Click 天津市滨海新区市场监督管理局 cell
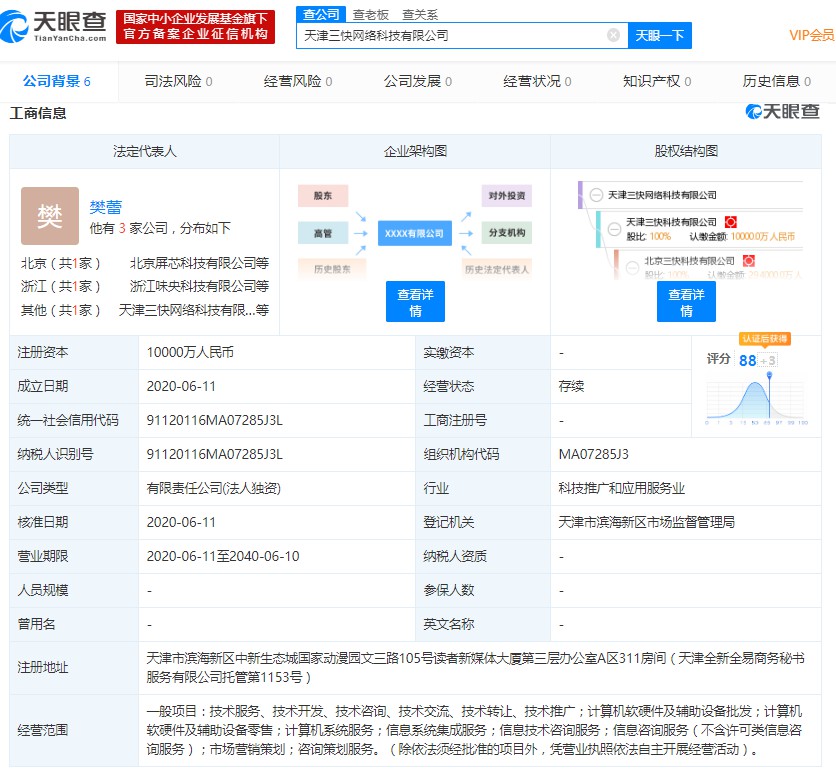This screenshot has width=836, height=776. tap(646, 522)
